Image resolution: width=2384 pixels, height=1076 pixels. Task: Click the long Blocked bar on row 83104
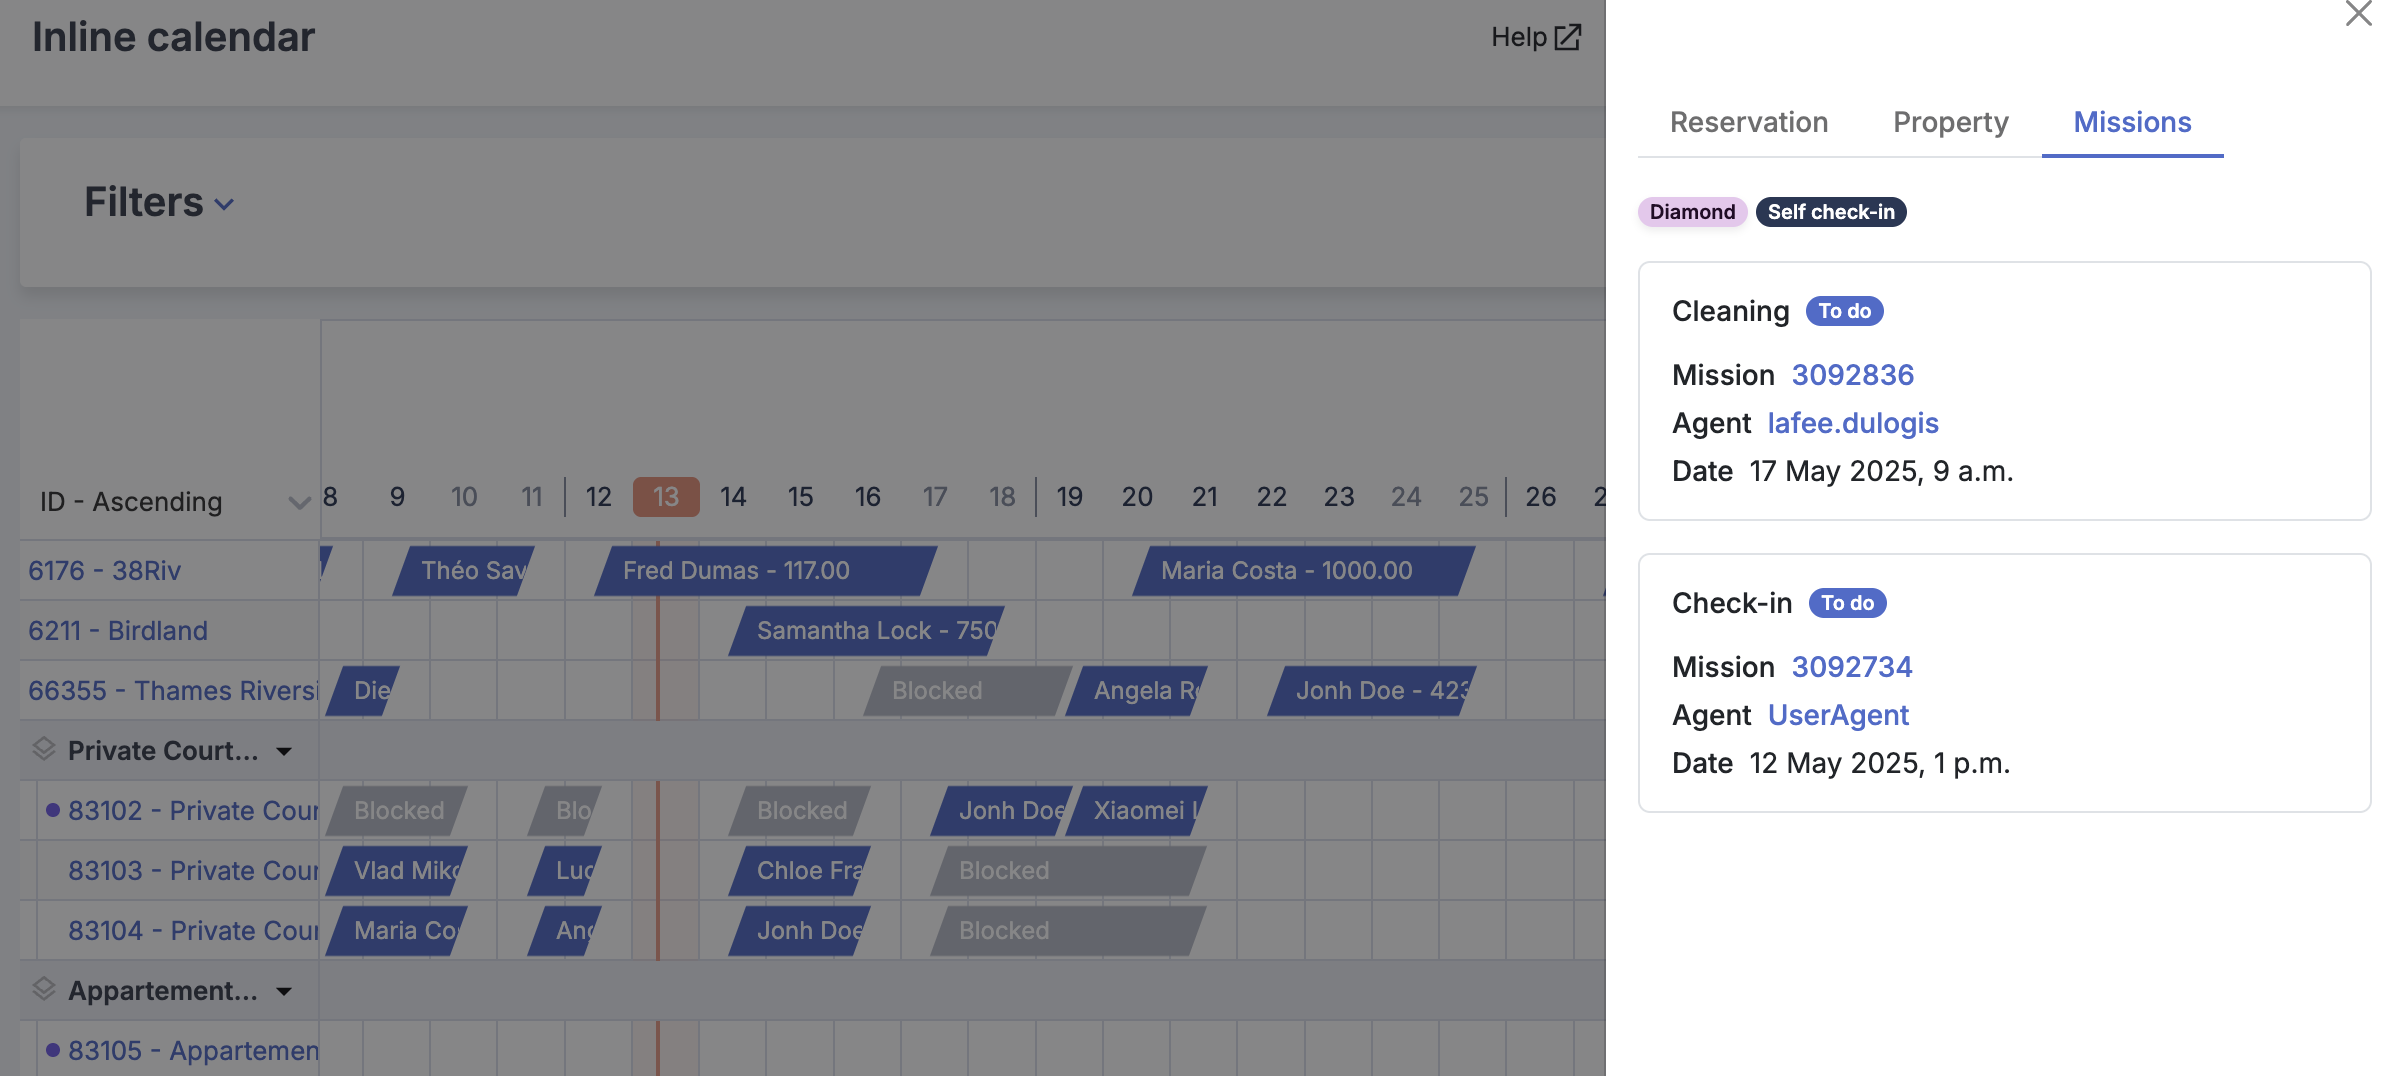coord(1068,931)
